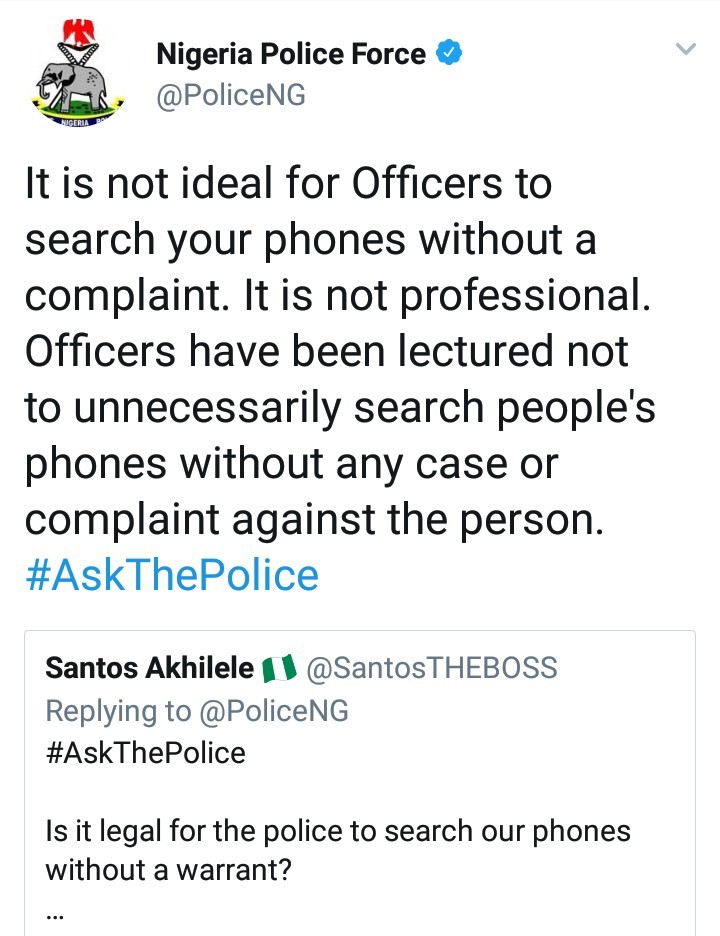Click the Replying to label
Screen dimensions: 720x936
tap(118, 711)
